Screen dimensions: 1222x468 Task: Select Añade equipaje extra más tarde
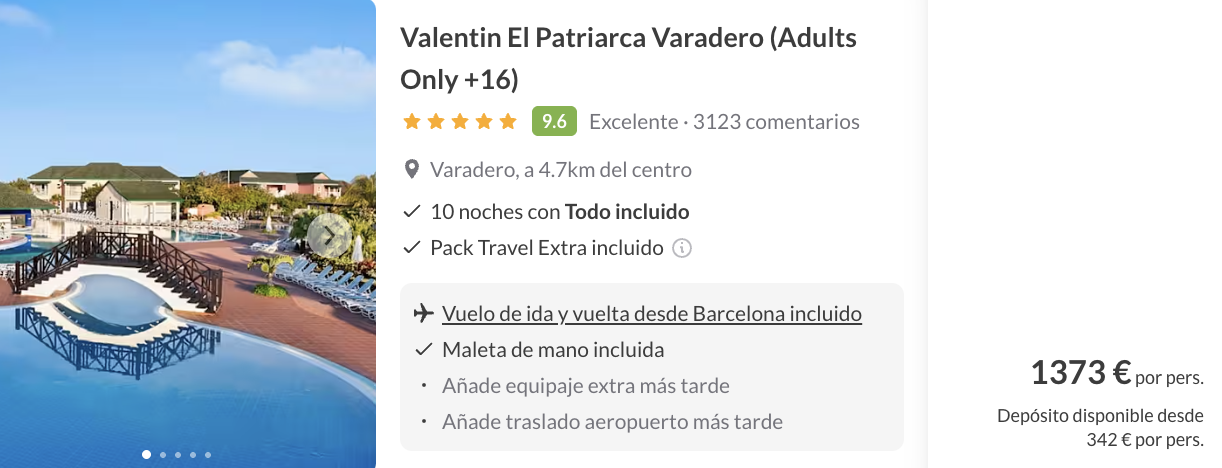[x=586, y=386]
